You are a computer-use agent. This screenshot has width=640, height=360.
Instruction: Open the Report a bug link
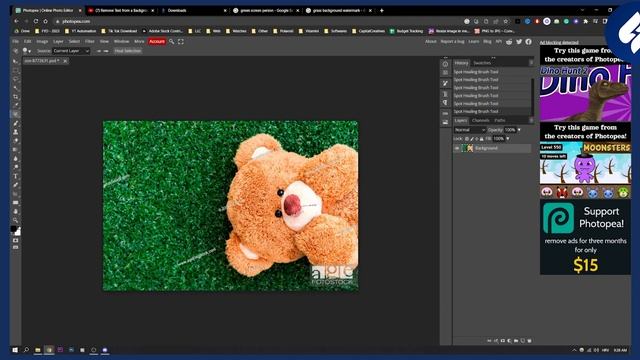tap(452, 42)
